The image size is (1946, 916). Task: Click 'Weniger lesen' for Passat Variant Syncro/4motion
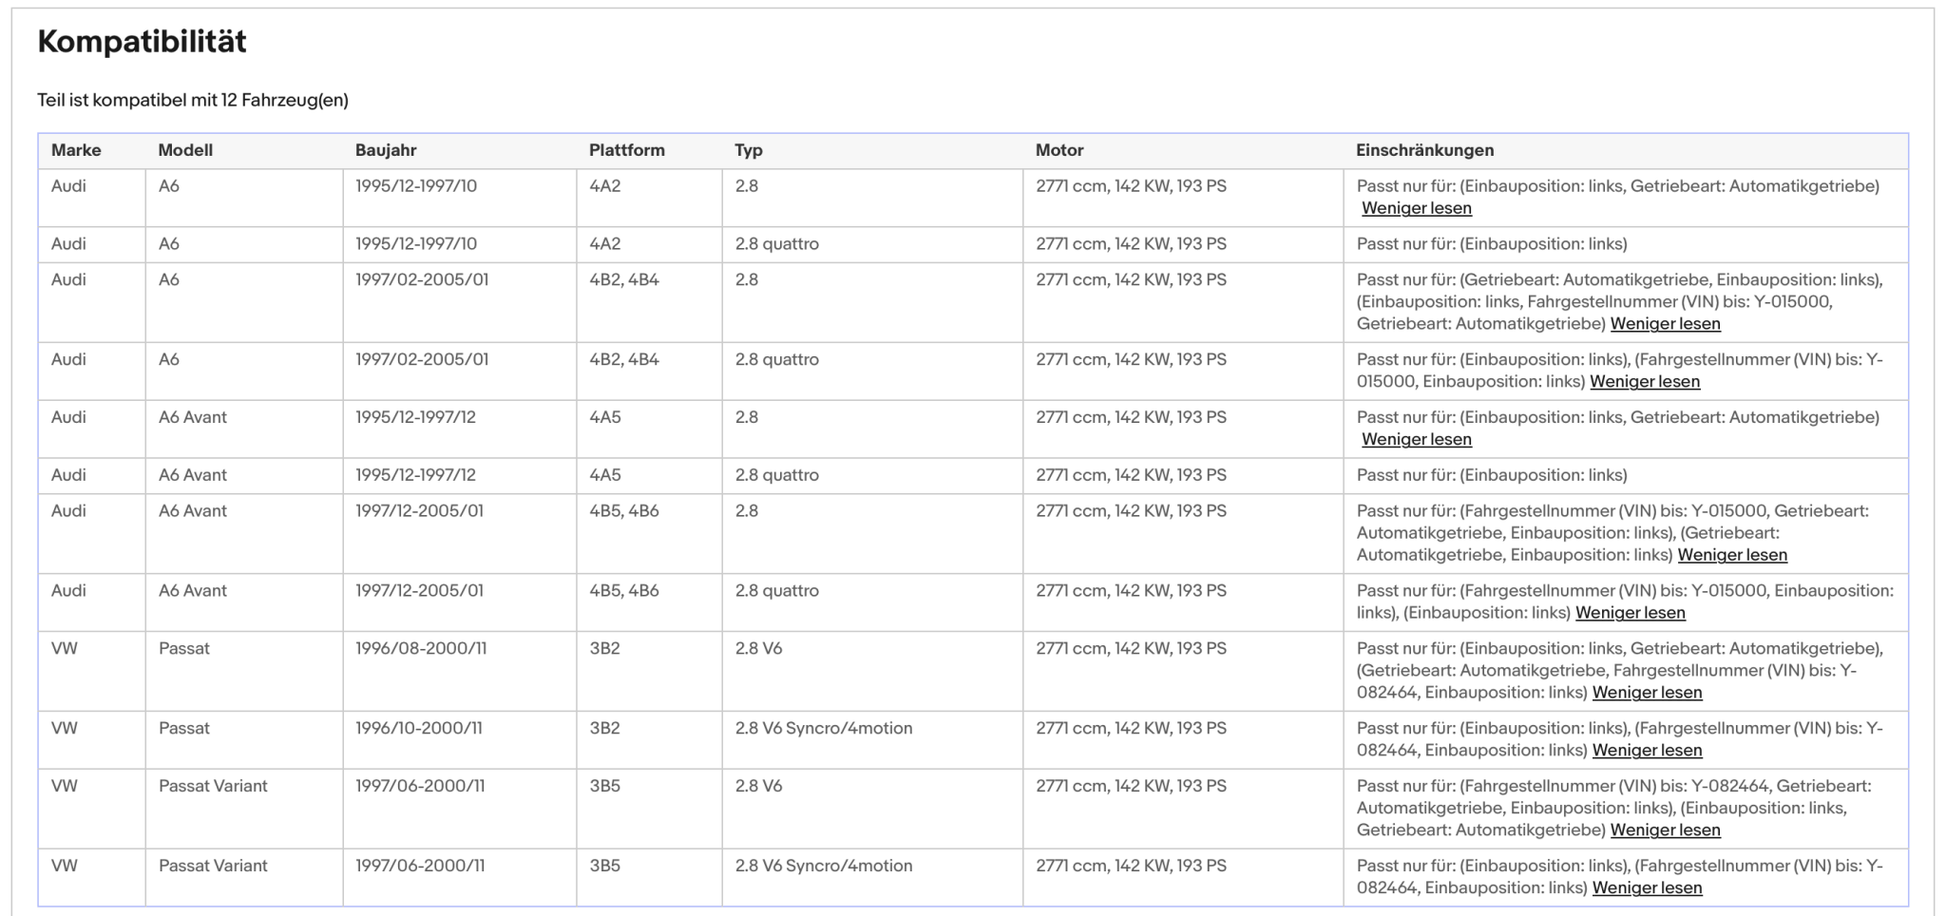point(1647,888)
